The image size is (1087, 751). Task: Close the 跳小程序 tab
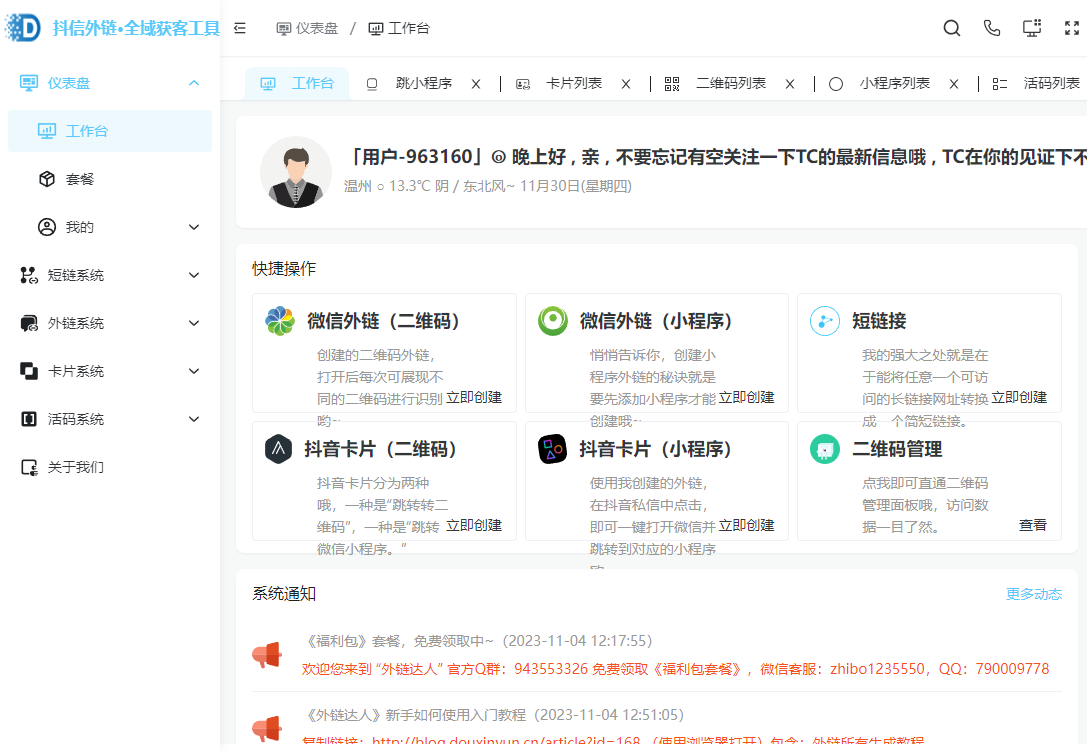click(x=476, y=84)
